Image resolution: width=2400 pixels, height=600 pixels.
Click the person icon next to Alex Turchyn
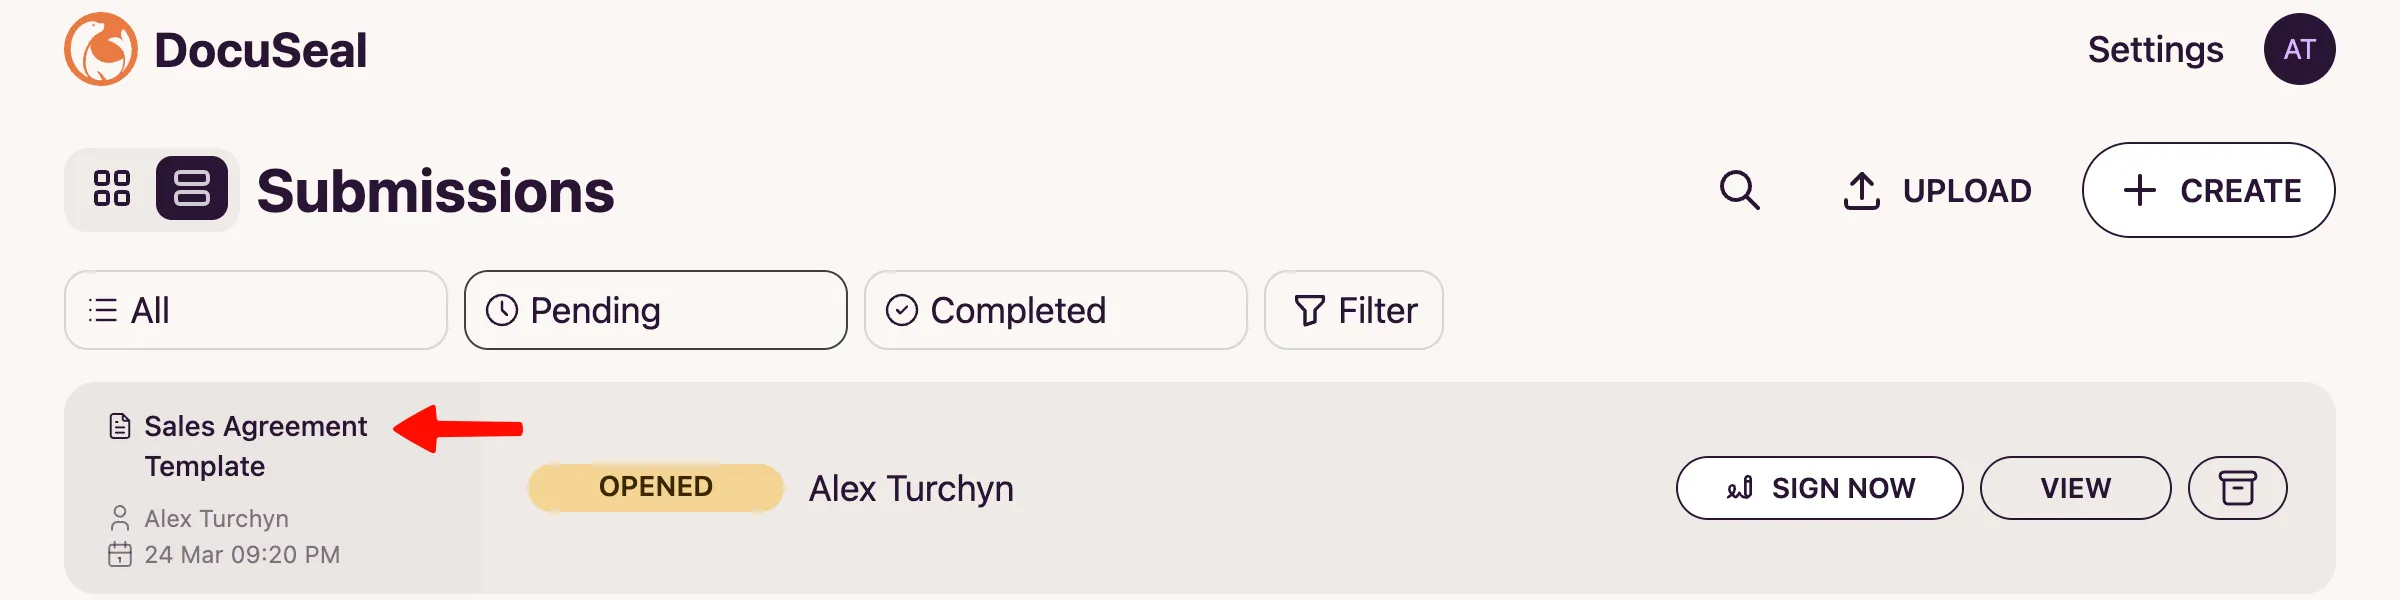point(120,517)
